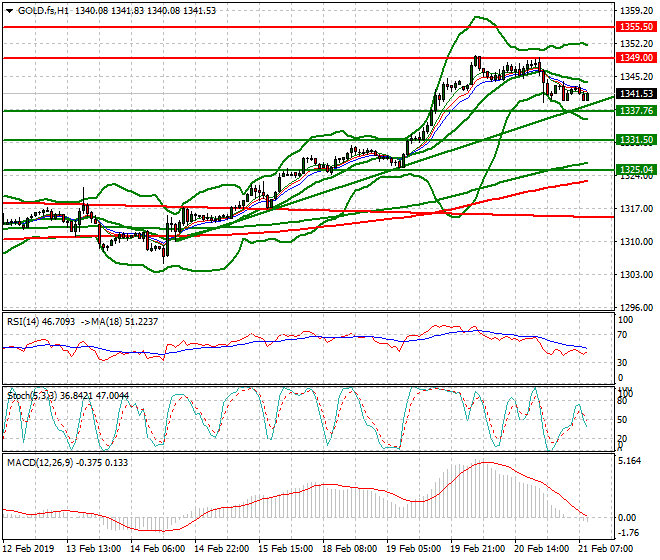Click the Stochastic scale level 50

(x=623, y=420)
